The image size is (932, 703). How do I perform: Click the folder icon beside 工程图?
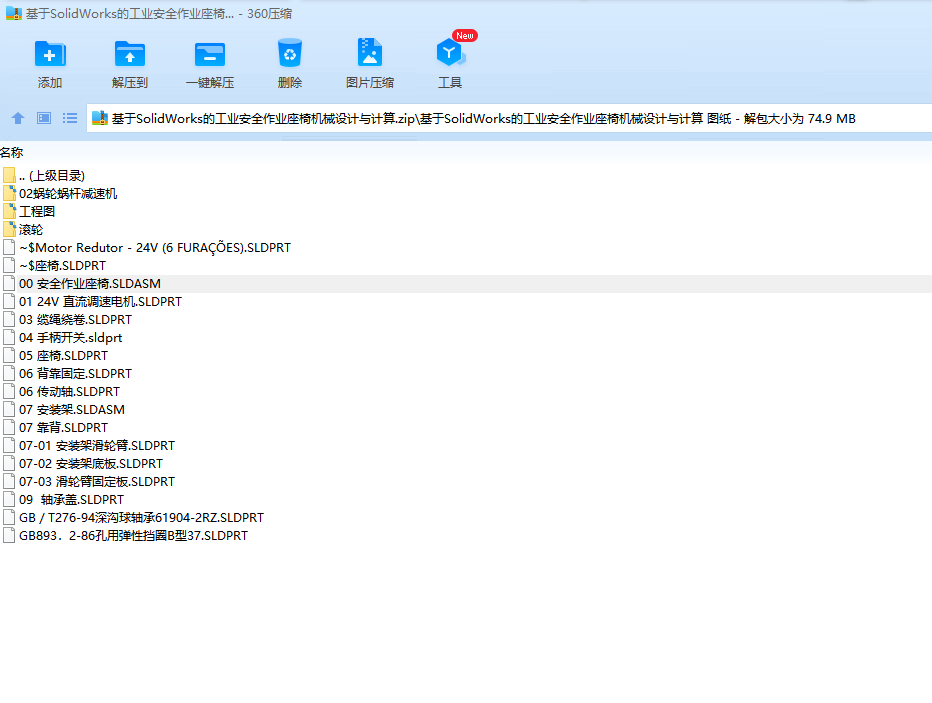9,211
